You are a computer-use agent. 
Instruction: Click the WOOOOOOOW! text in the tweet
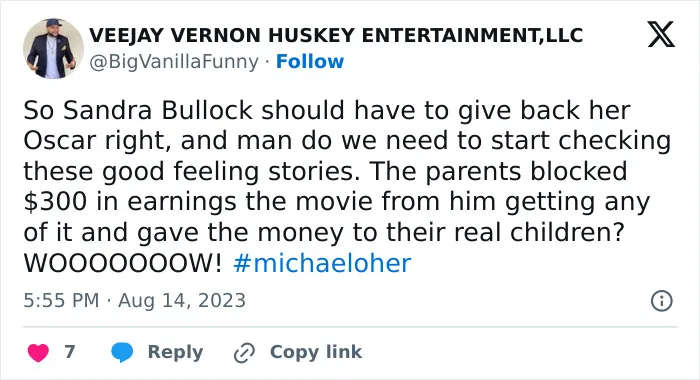(x=122, y=263)
